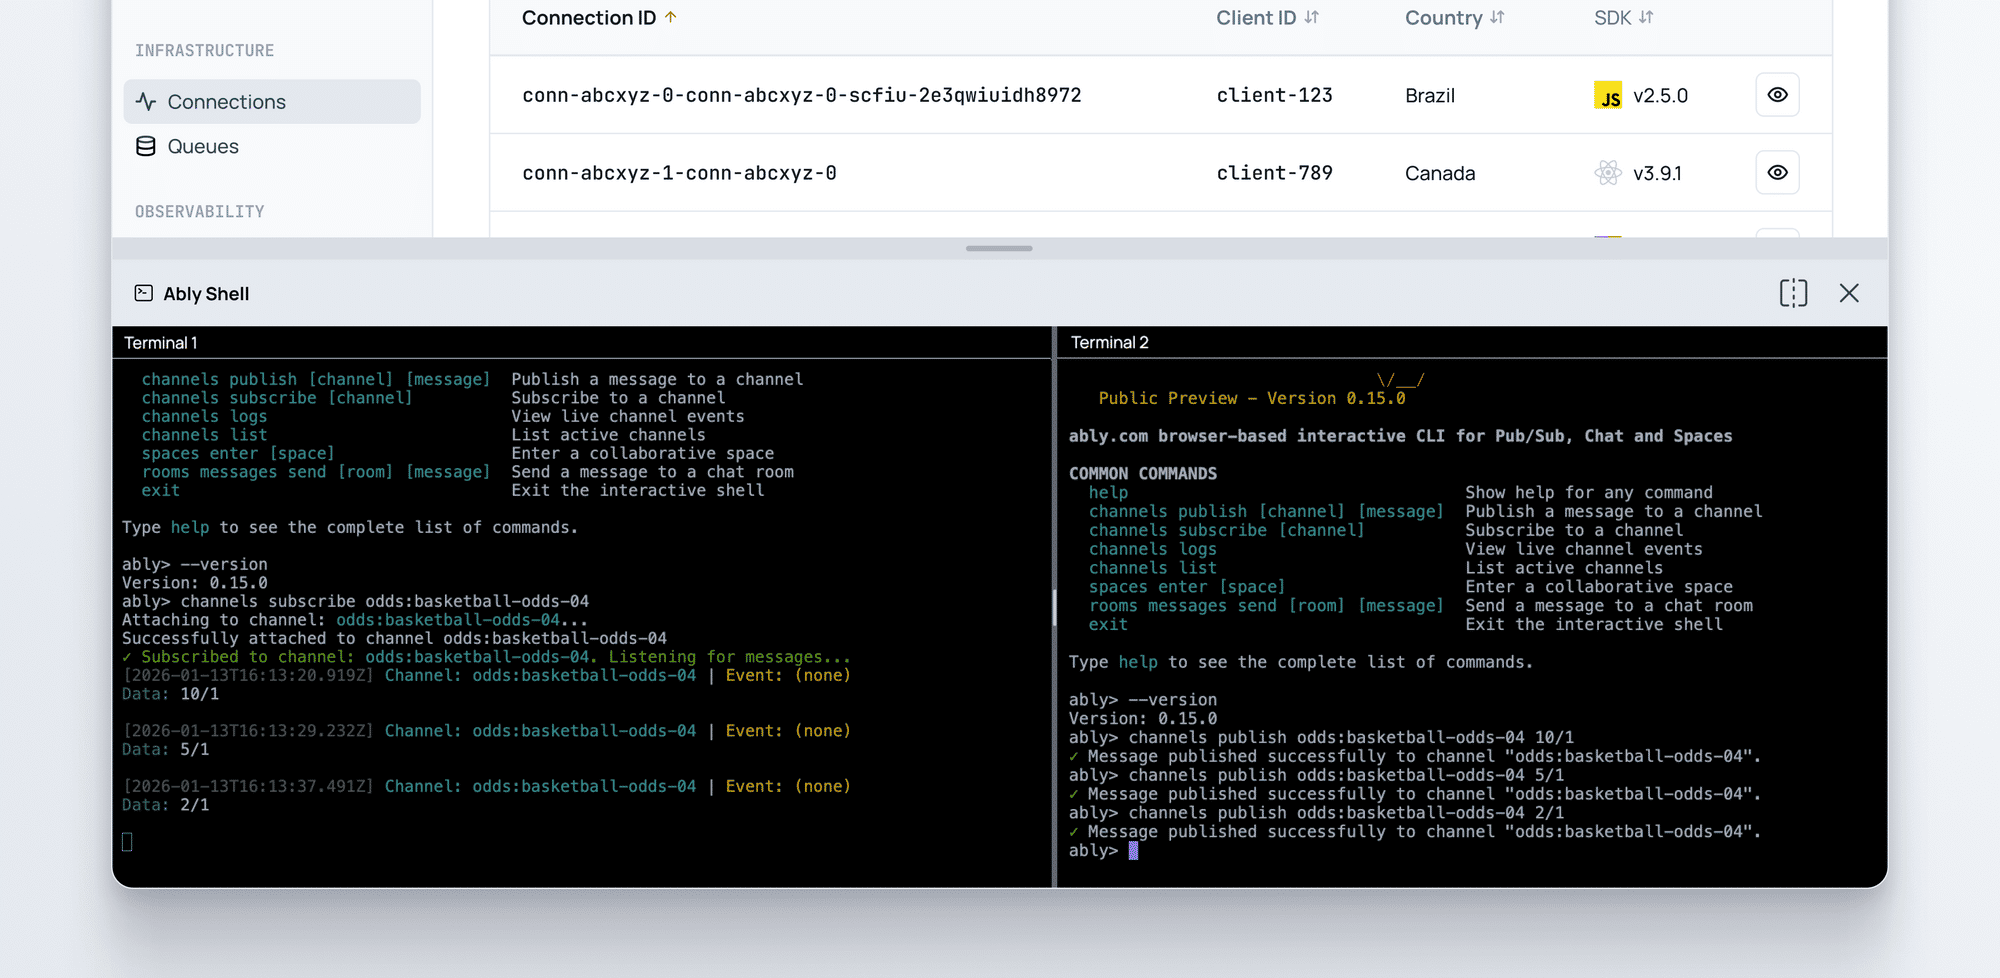View details for the Canada connection
Image resolution: width=2000 pixels, height=978 pixels.
click(1777, 173)
